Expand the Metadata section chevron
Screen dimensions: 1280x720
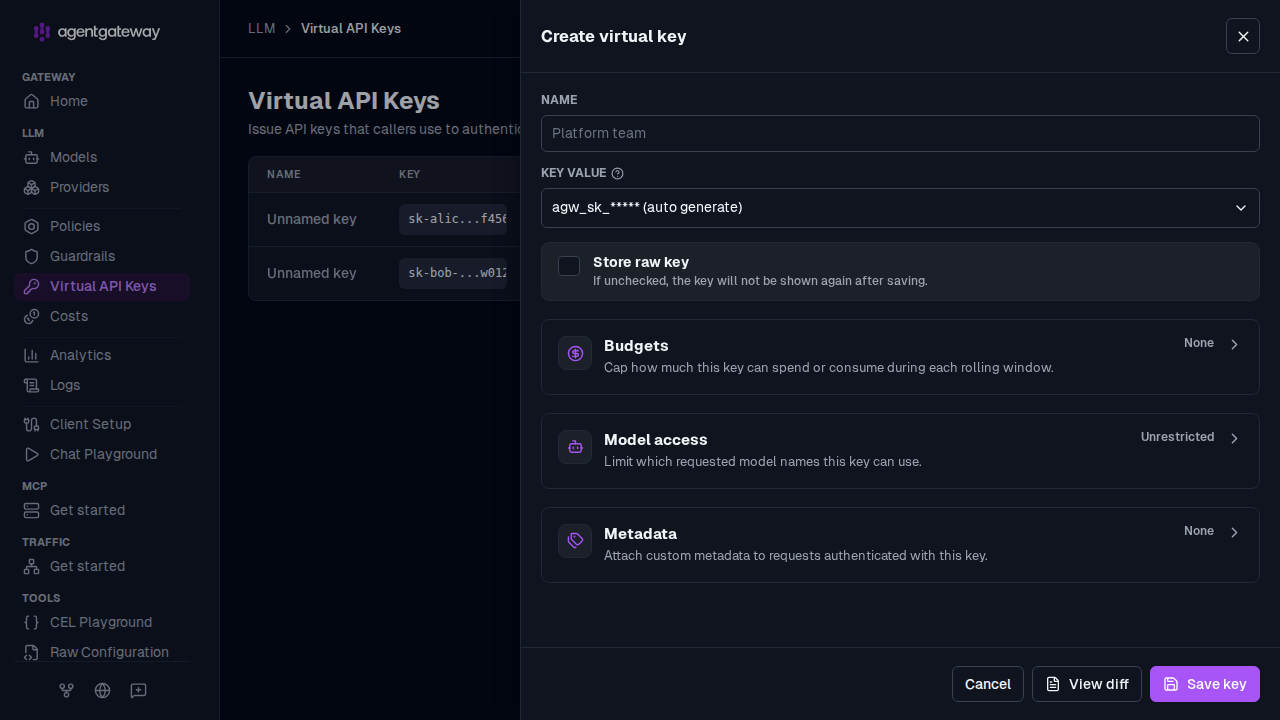pos(1234,532)
